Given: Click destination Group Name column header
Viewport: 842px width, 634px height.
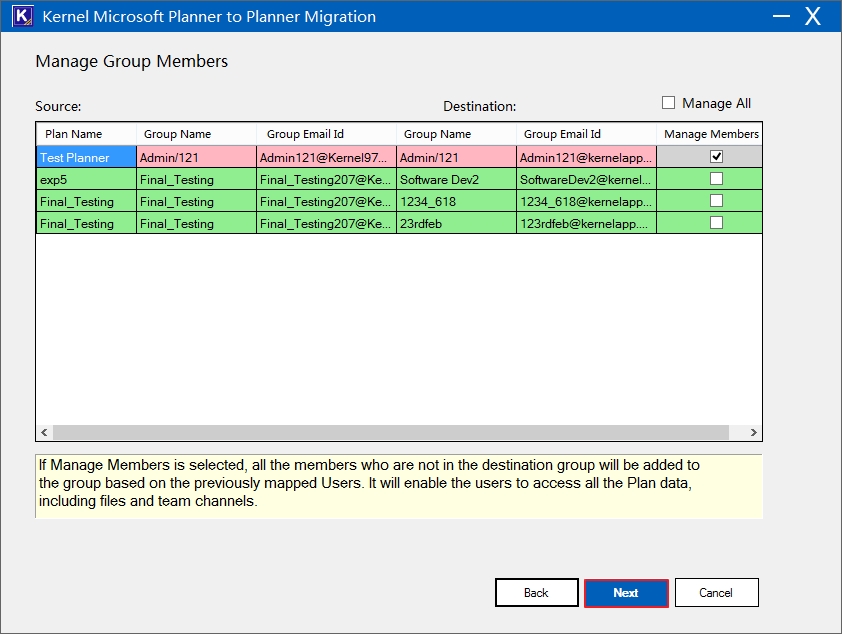Looking at the screenshot, I should pyautogui.click(x=456, y=134).
